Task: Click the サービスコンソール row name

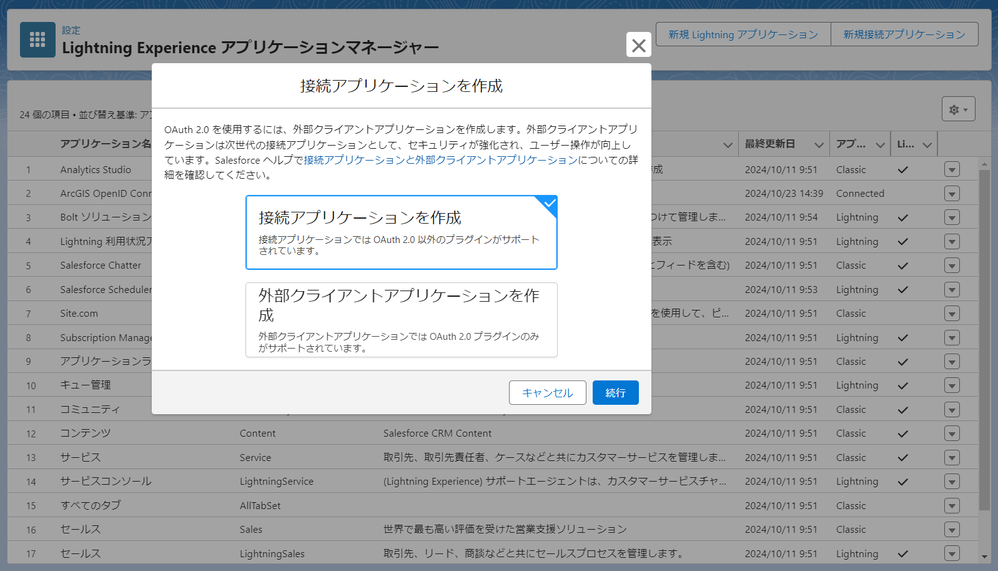Action: coord(106,481)
